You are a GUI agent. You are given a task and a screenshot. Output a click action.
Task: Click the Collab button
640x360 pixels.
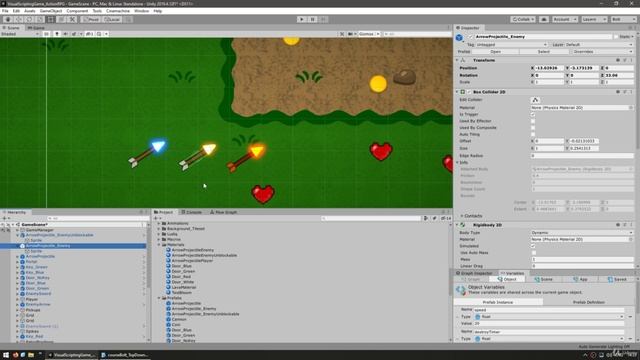(523, 19)
